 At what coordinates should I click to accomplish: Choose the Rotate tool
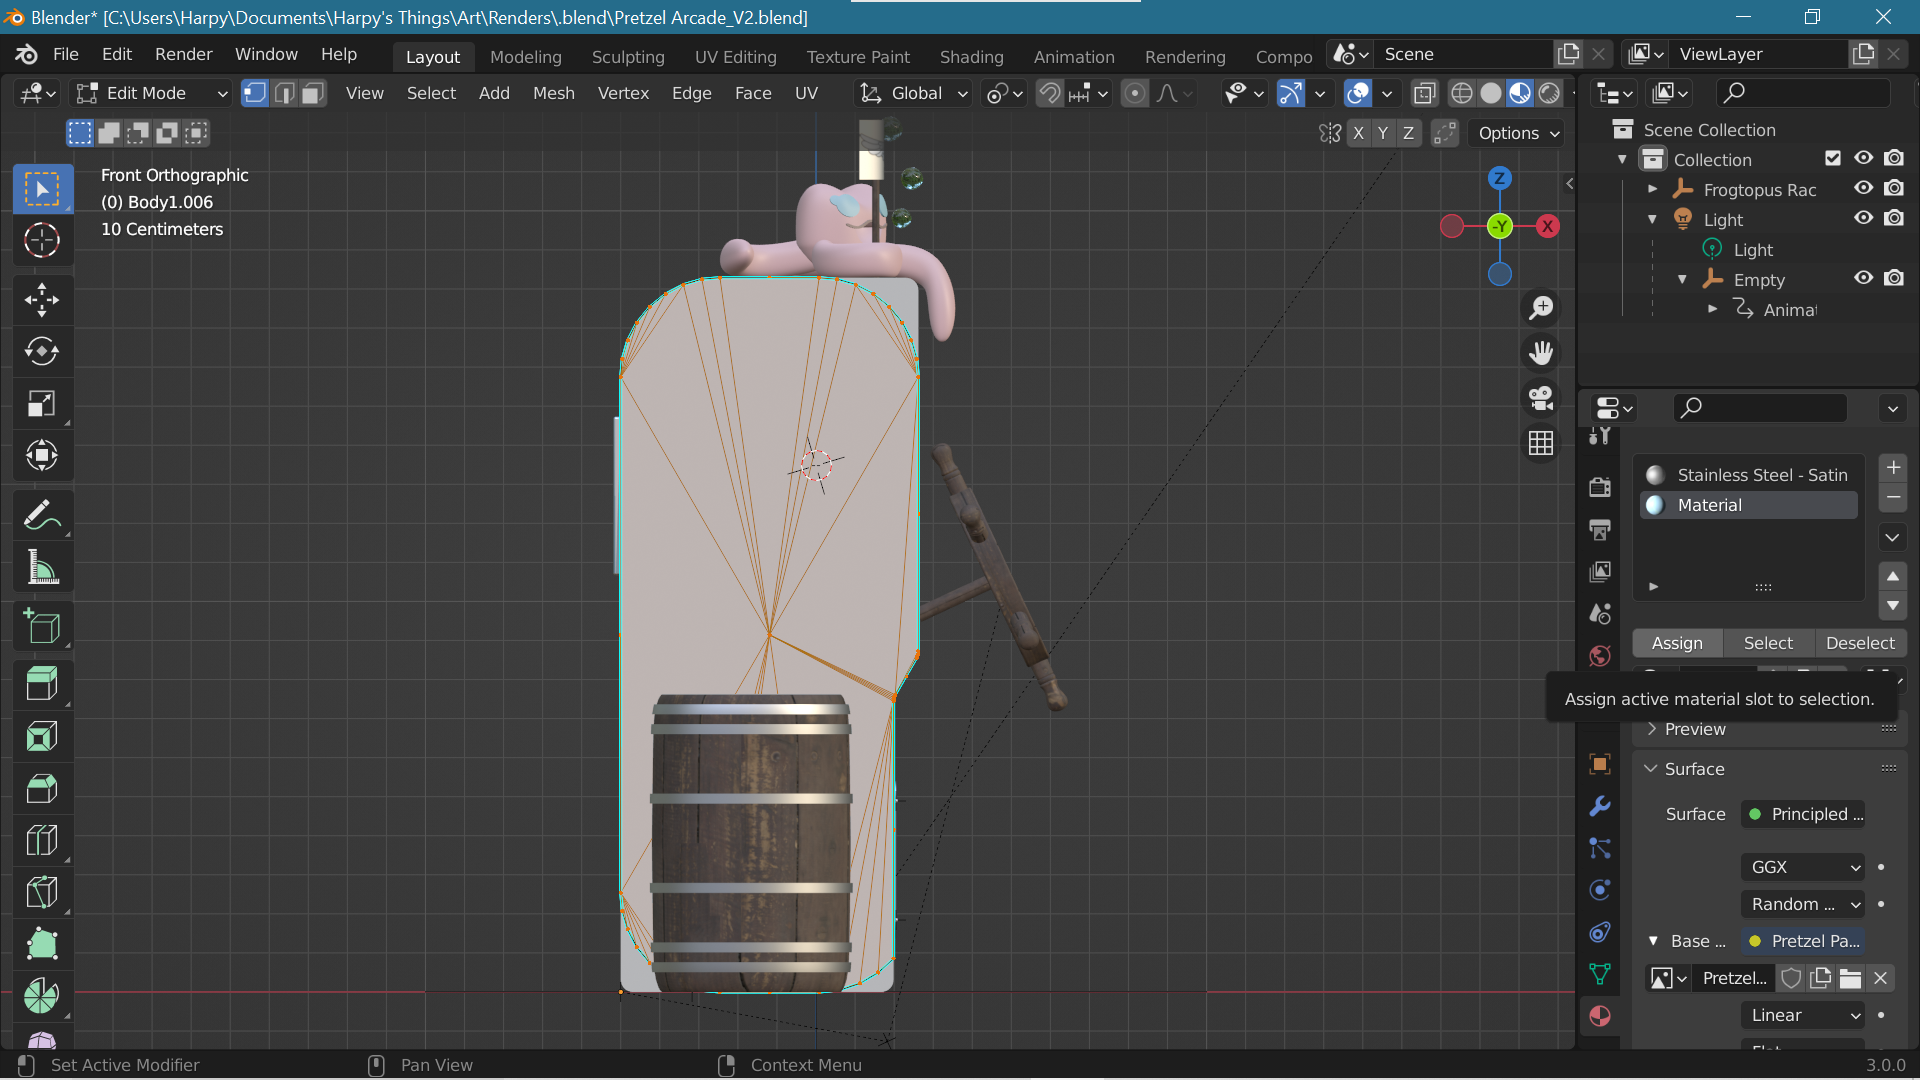tap(42, 351)
